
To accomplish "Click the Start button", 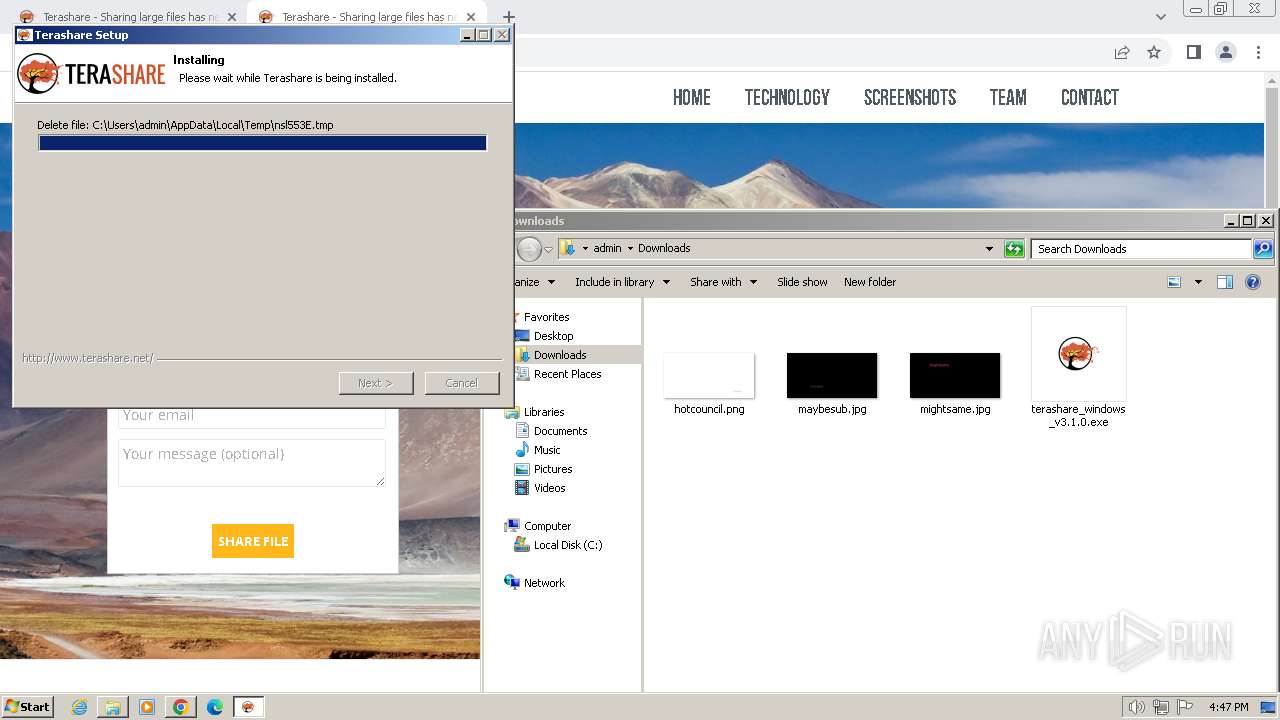I will pyautogui.click(x=28, y=707).
